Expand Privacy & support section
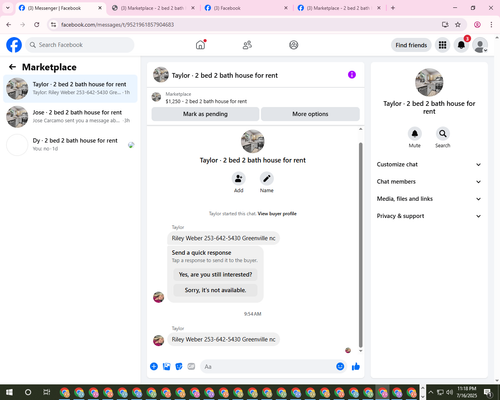The image size is (500, 400). pos(429,216)
